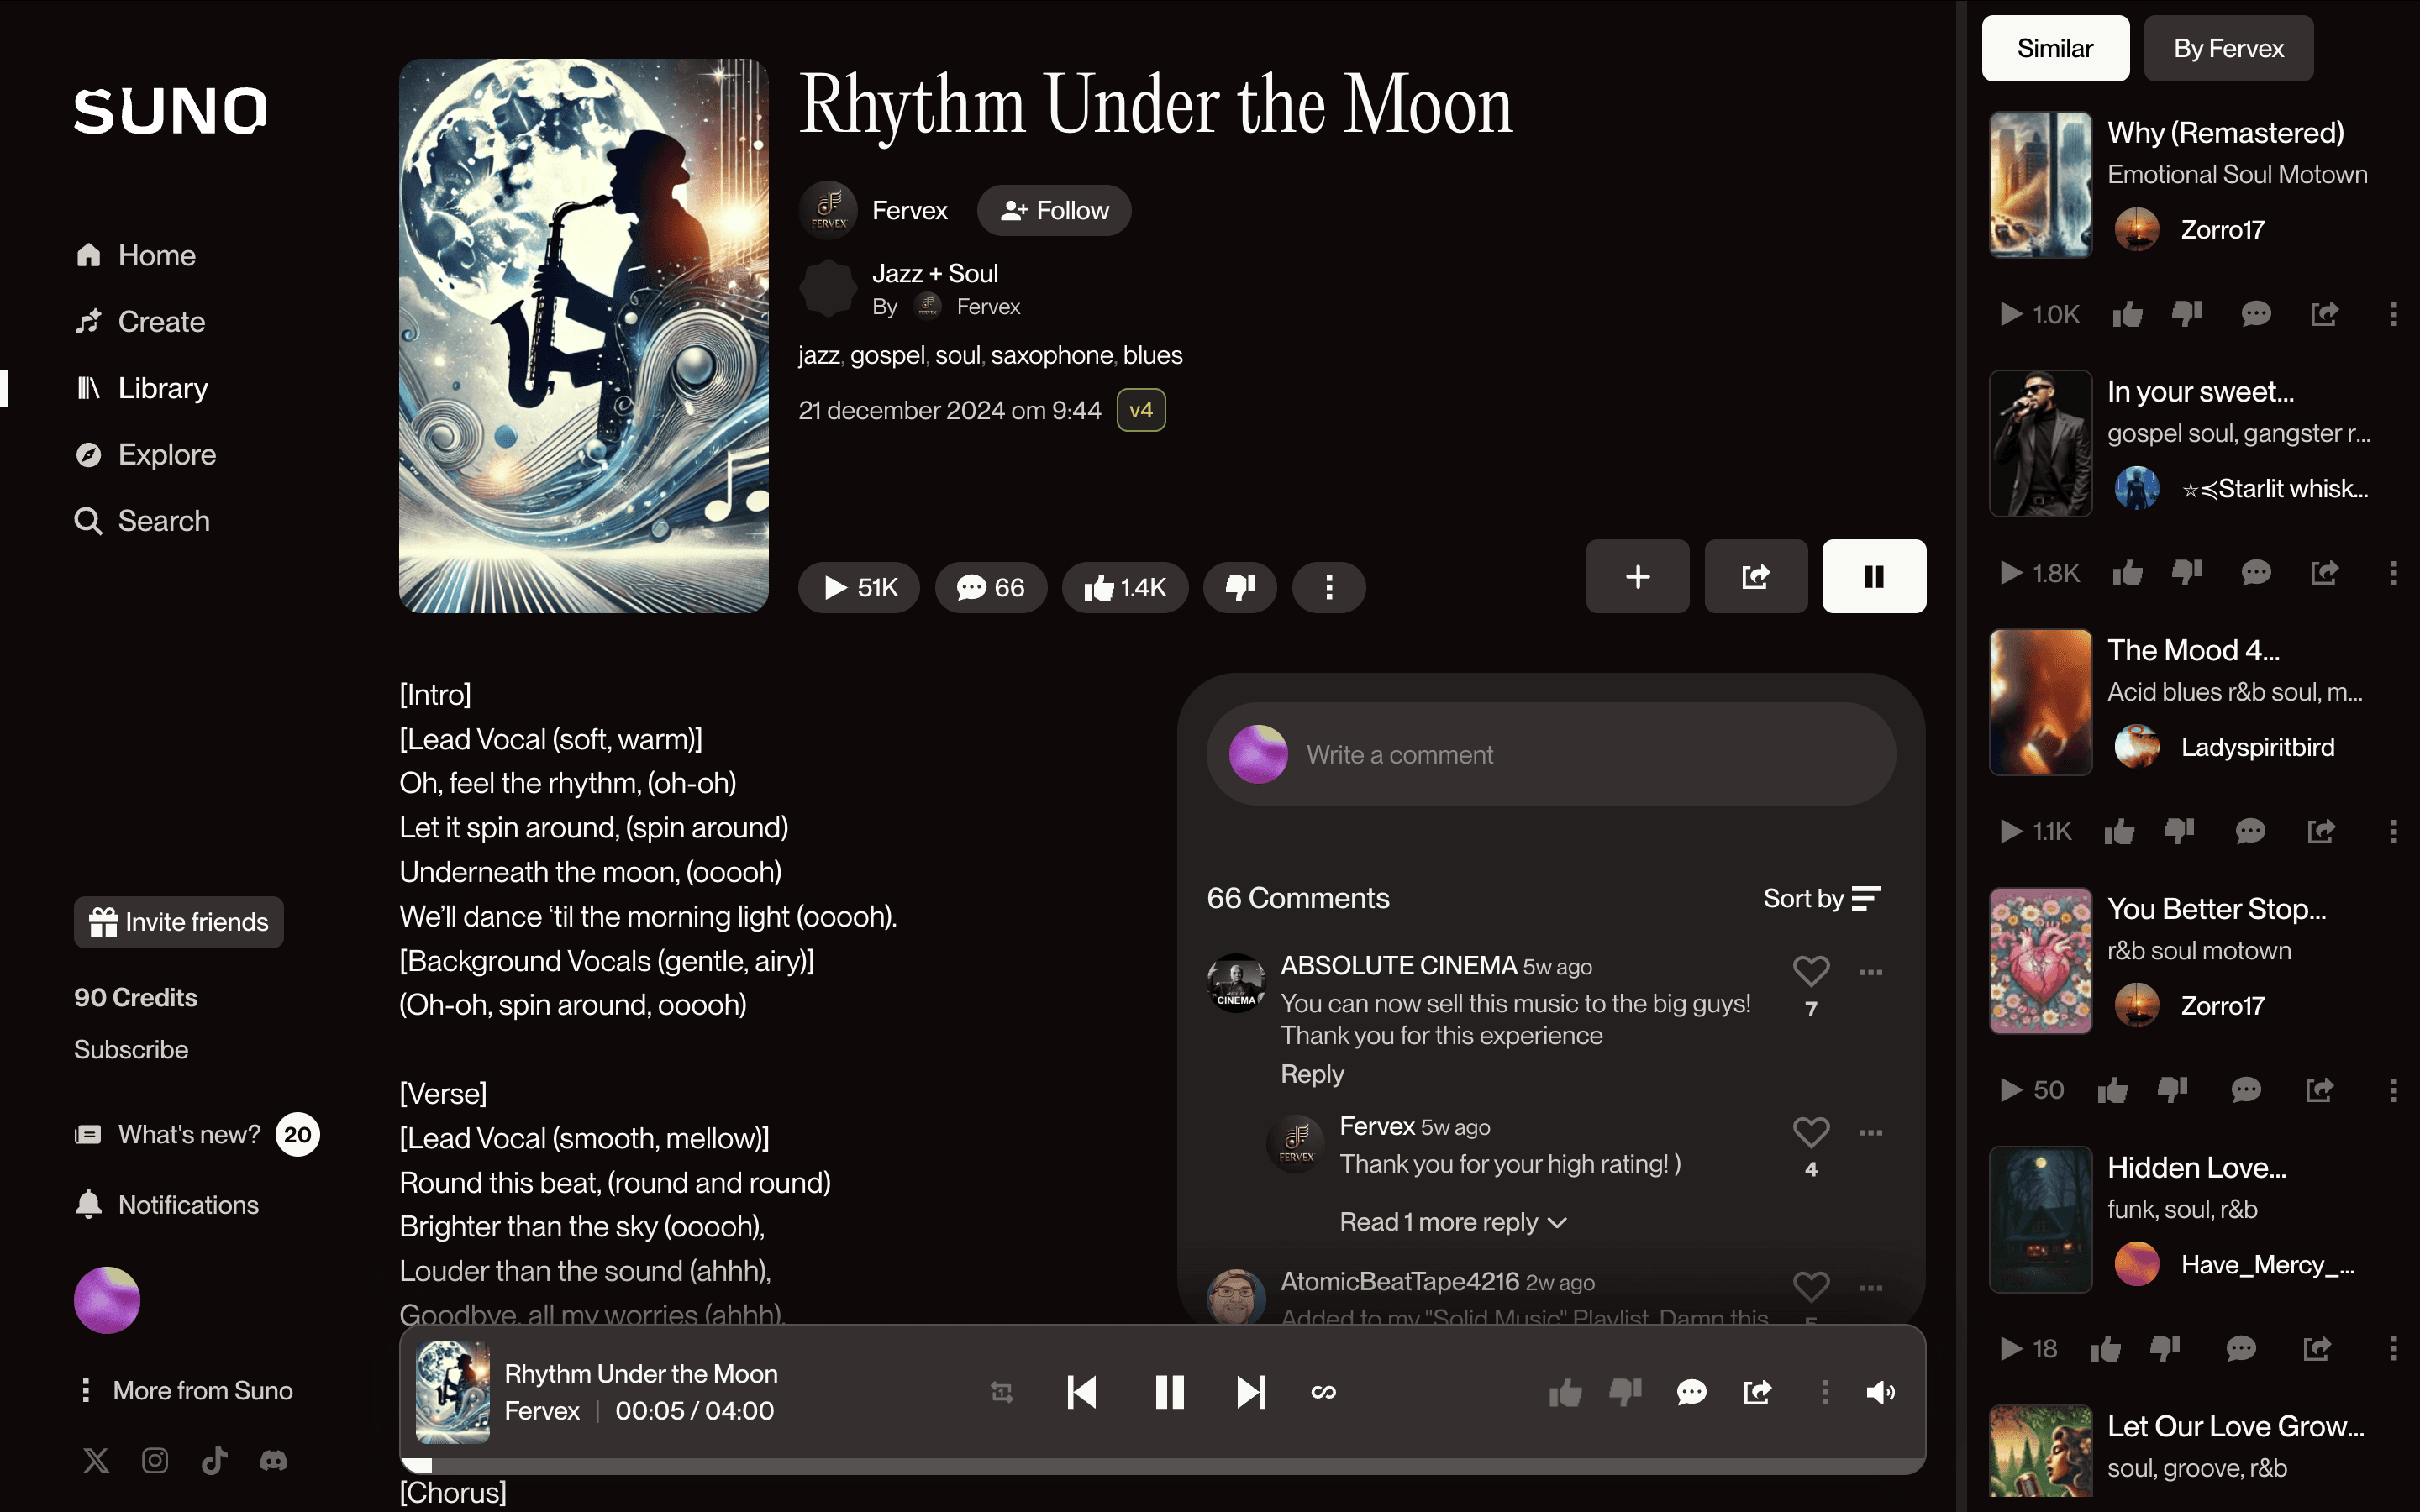Play the song via the 51K button
The width and height of the screenshot is (2420, 1512).
pyautogui.click(x=859, y=587)
